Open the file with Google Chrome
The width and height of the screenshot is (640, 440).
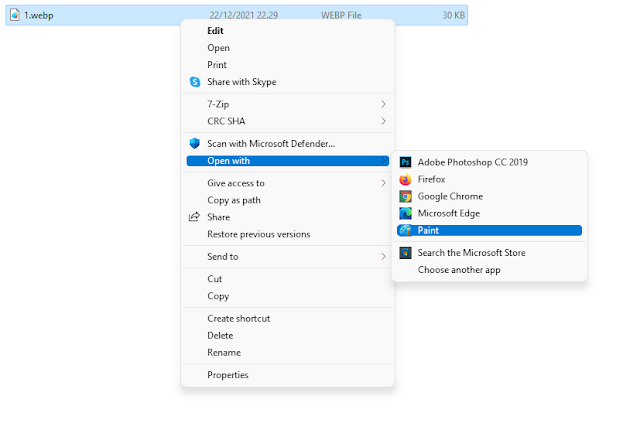tap(489, 196)
